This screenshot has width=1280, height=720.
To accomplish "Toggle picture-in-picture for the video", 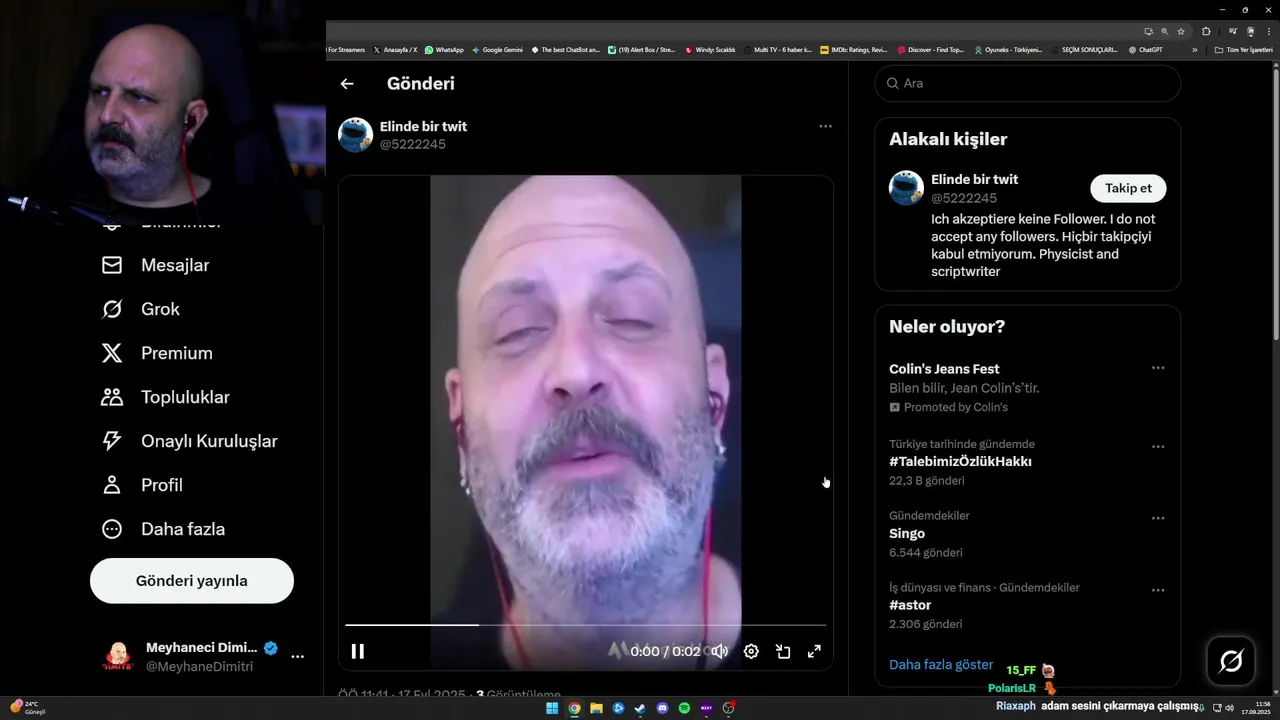I will click(x=783, y=651).
